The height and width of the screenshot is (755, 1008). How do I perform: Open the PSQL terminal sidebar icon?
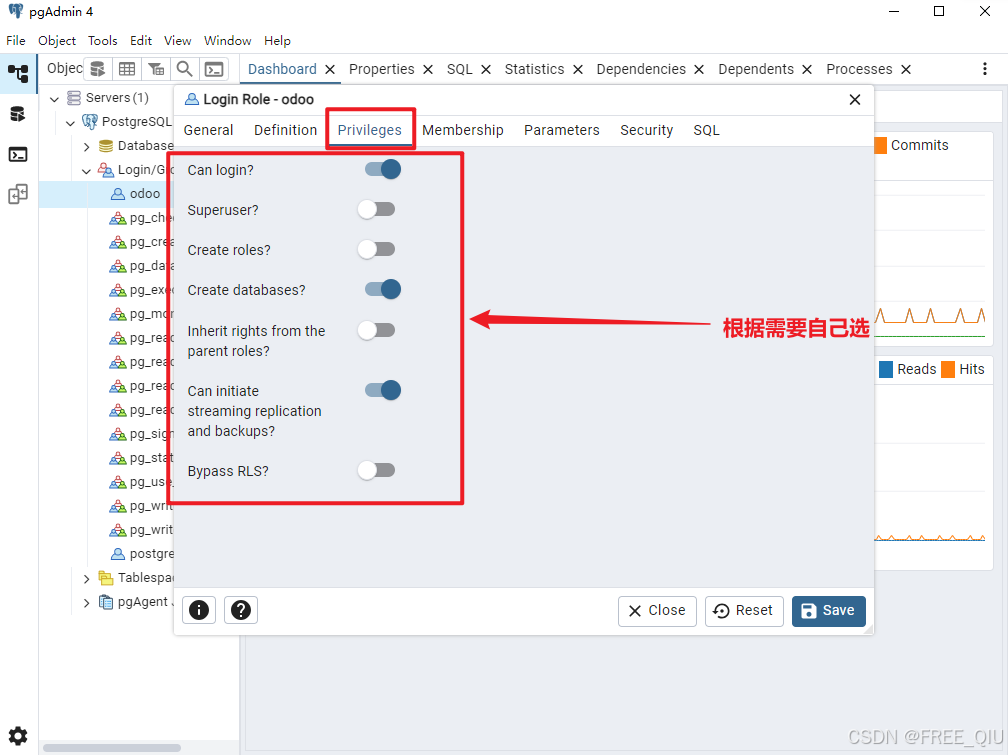tap(18, 154)
